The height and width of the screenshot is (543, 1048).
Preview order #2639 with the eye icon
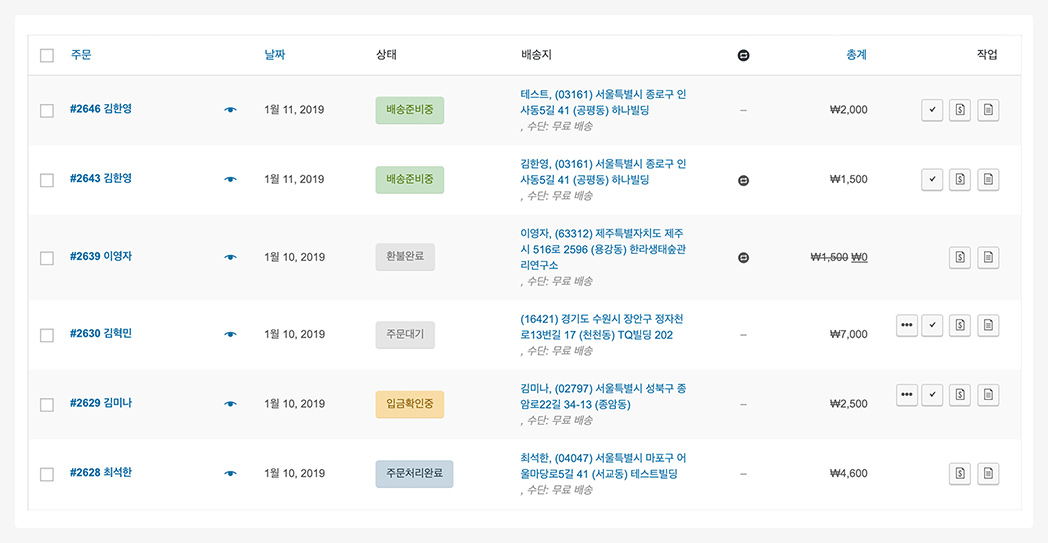point(231,257)
